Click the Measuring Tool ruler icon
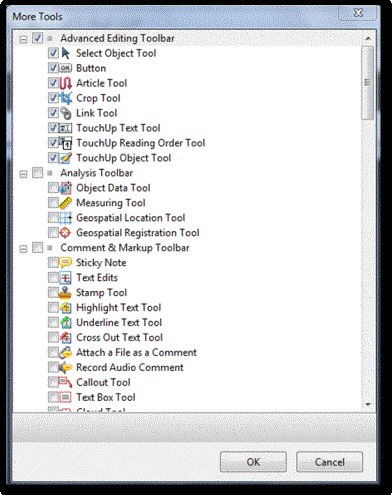This screenshot has width=392, height=495. [x=65, y=203]
